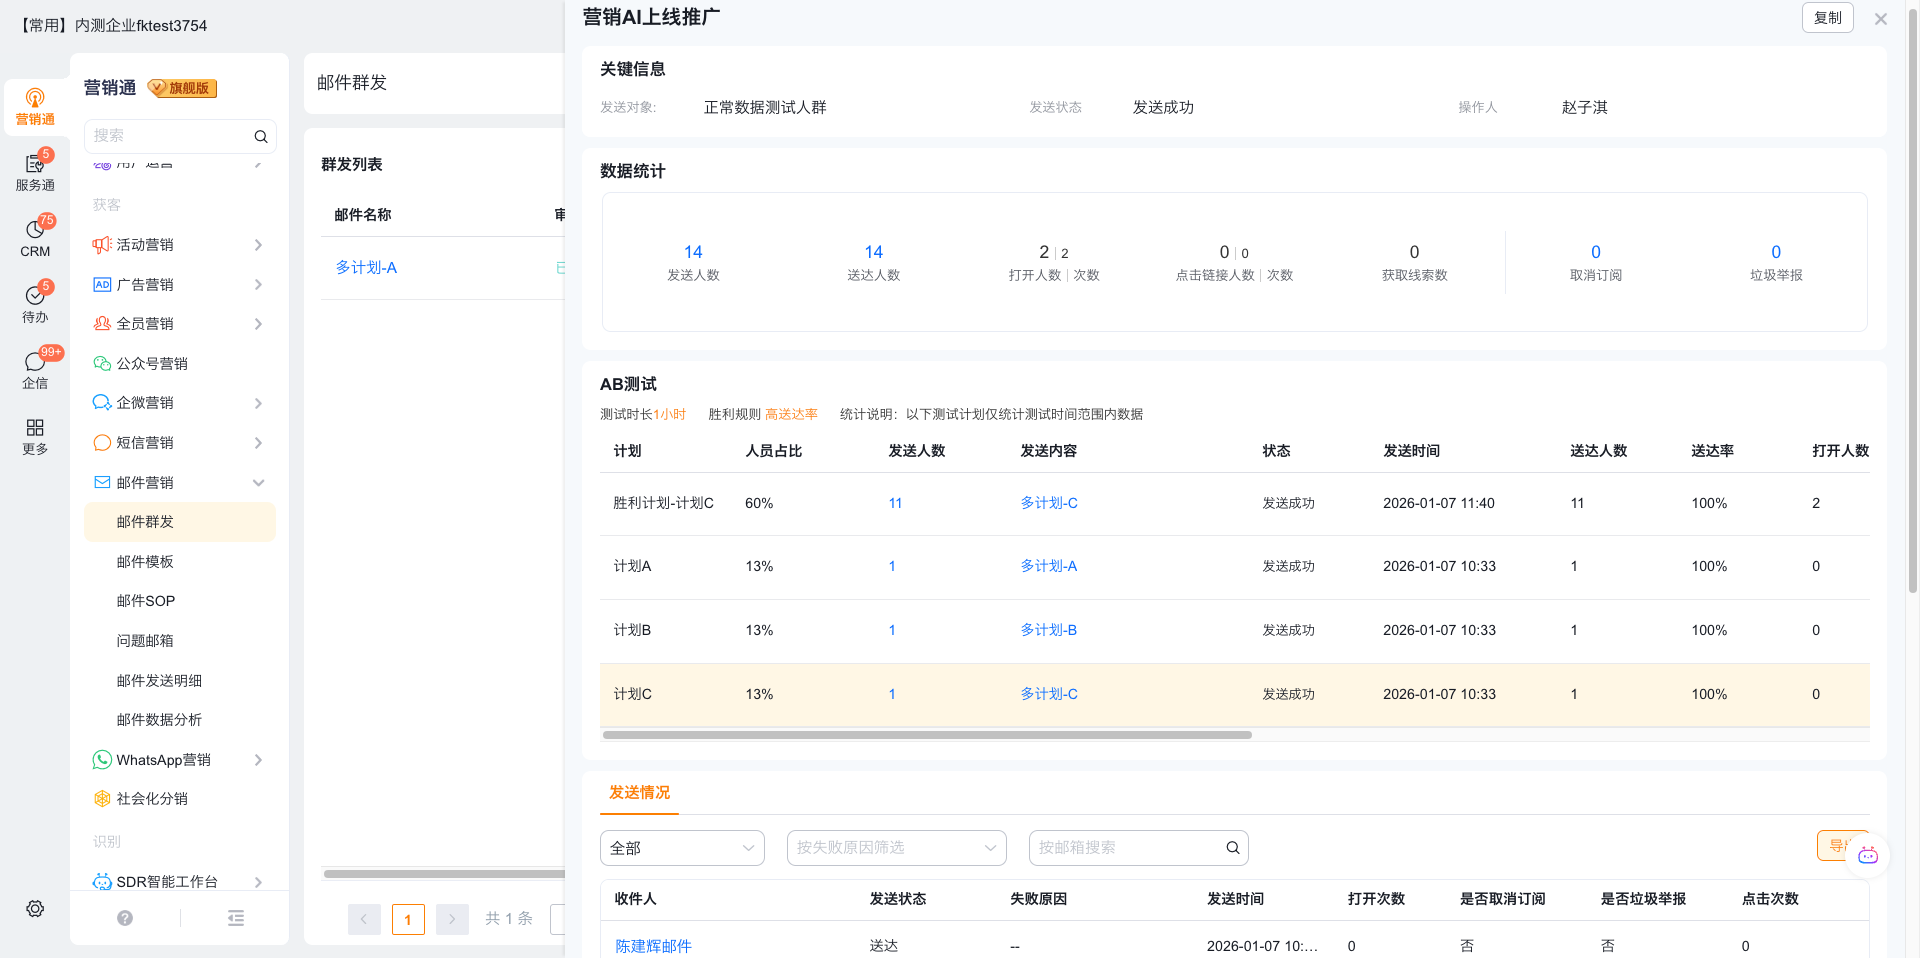The height and width of the screenshot is (958, 1920).
Task: Click the 按邮箱搜索 input field
Action: 1128,848
